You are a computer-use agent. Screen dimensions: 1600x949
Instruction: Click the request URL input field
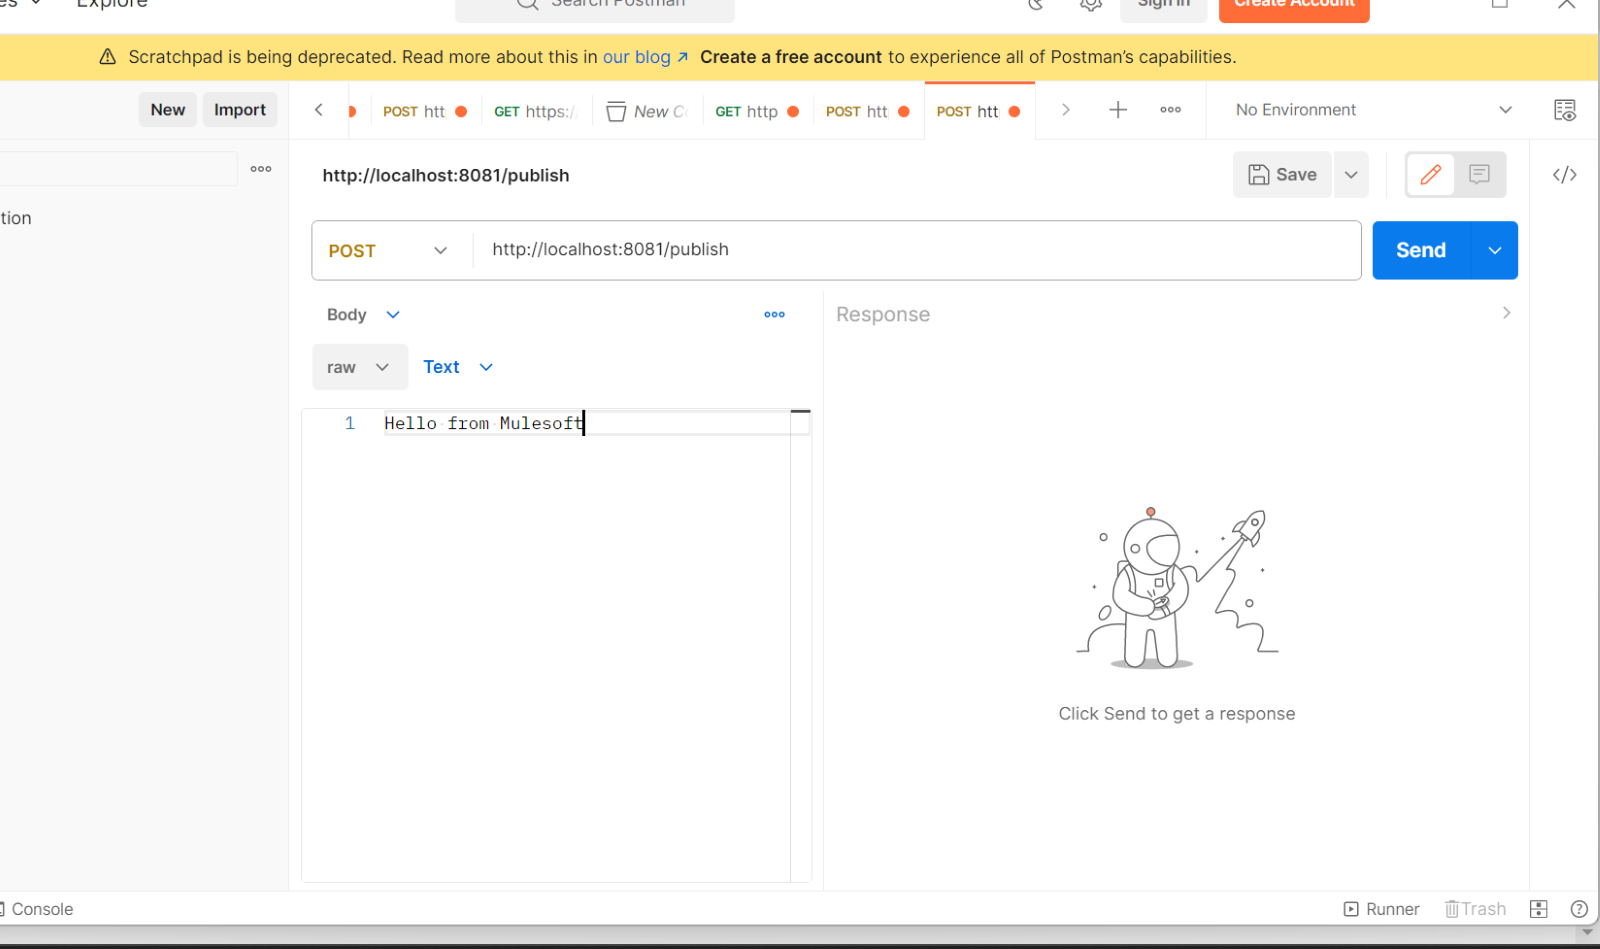pos(915,250)
